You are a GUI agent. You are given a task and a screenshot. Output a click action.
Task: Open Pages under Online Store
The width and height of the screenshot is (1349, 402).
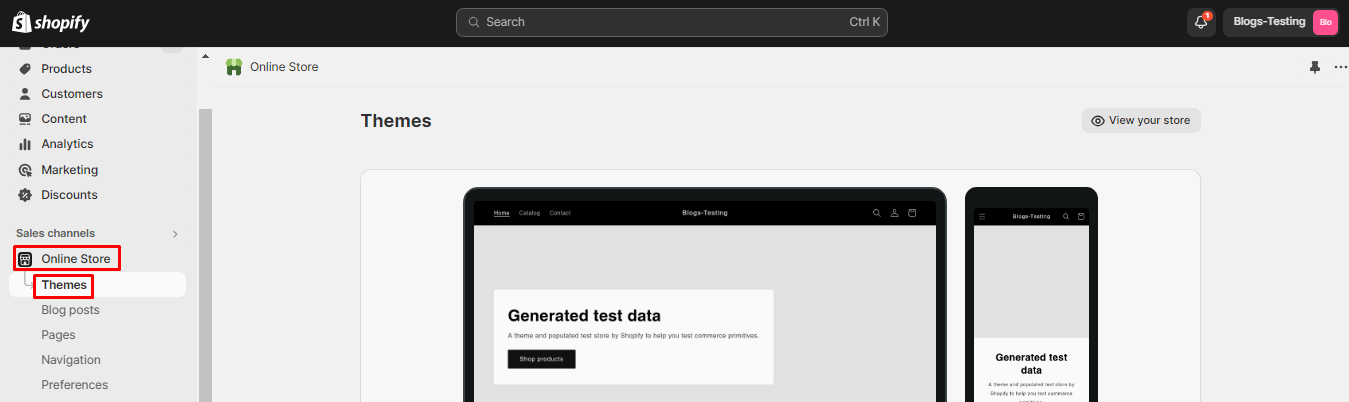point(58,335)
